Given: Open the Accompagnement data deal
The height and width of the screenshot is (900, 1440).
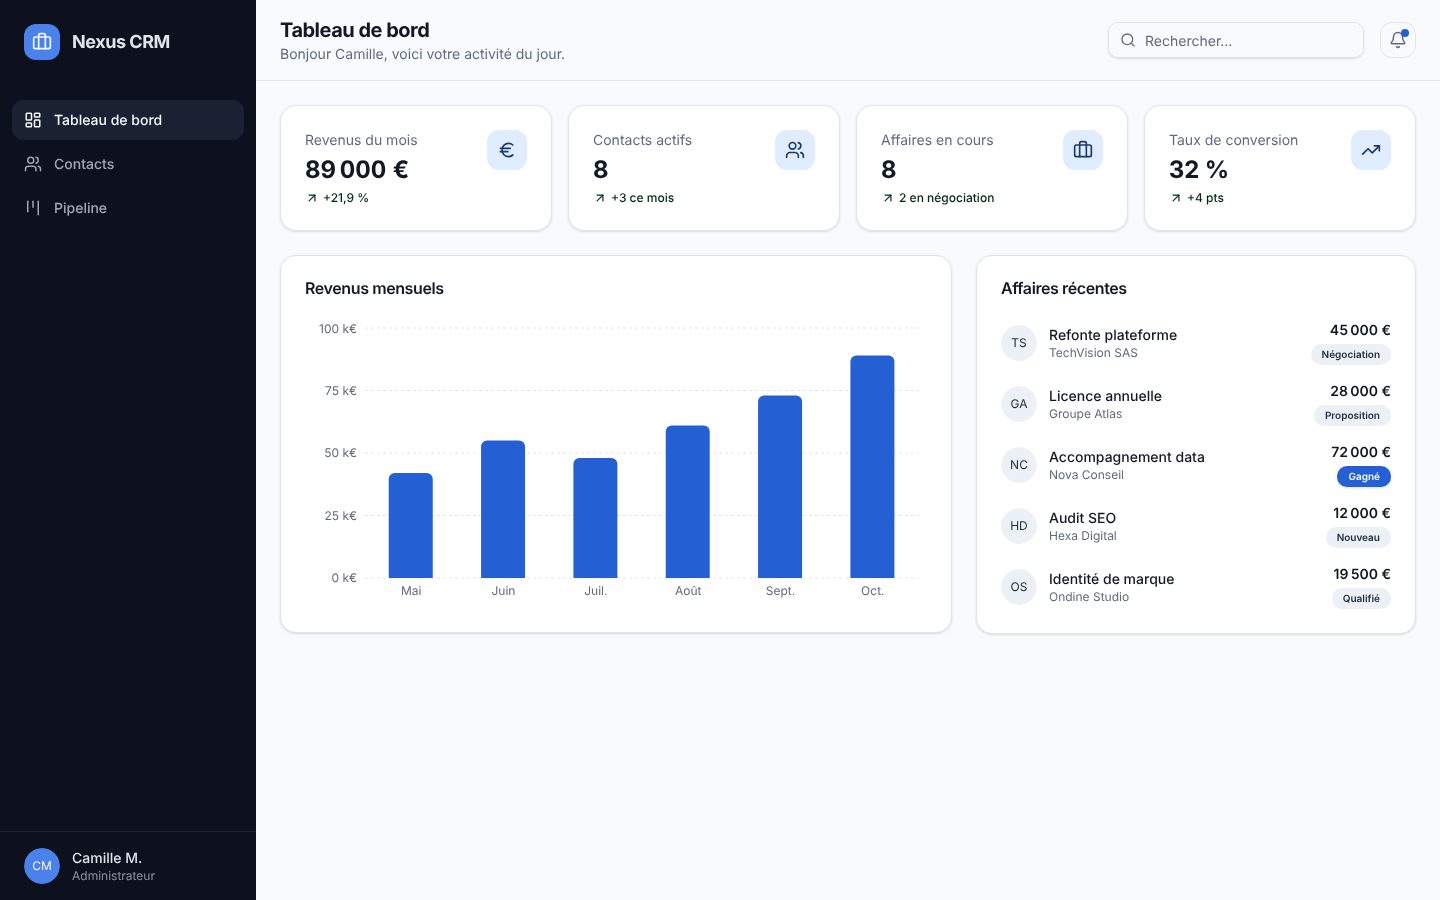Looking at the screenshot, I should pos(1127,457).
